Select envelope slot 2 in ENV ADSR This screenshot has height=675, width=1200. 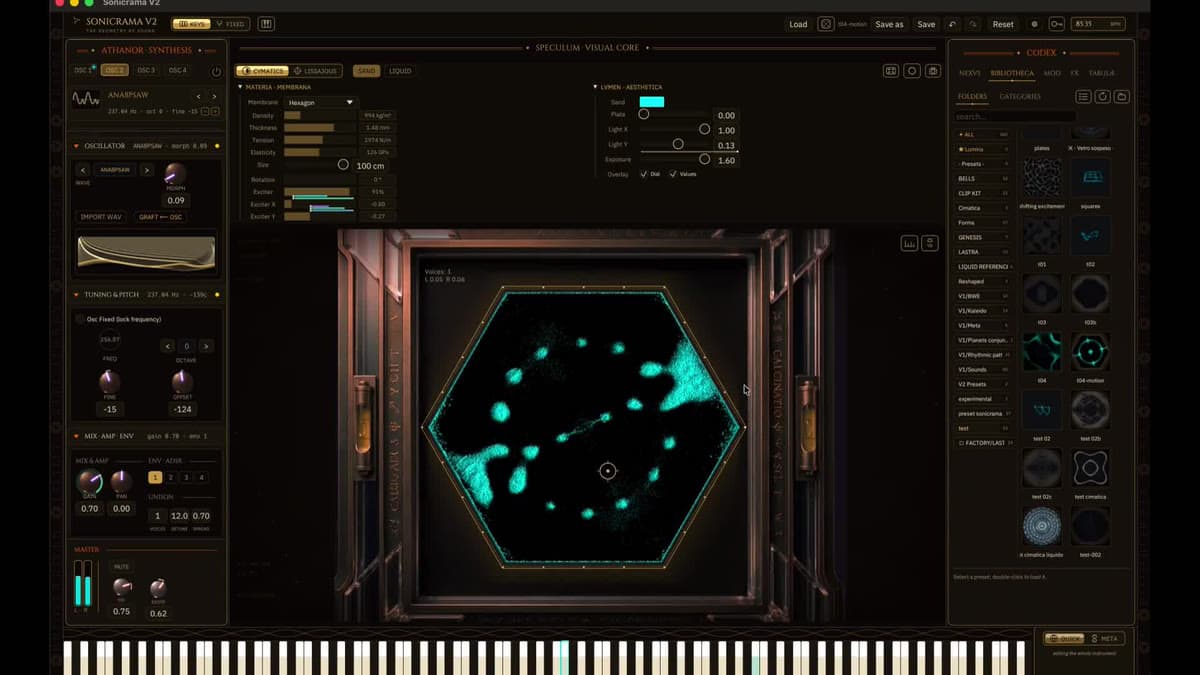click(x=171, y=478)
